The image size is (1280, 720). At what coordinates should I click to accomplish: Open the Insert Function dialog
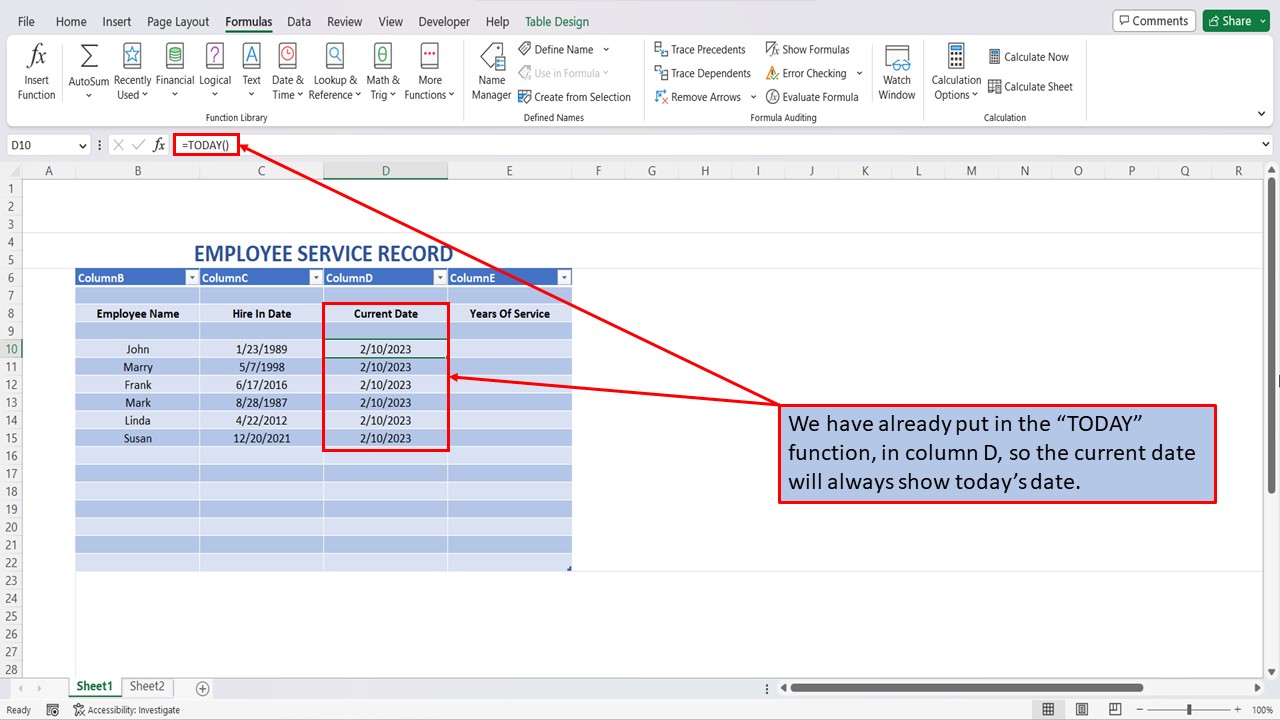(36, 68)
